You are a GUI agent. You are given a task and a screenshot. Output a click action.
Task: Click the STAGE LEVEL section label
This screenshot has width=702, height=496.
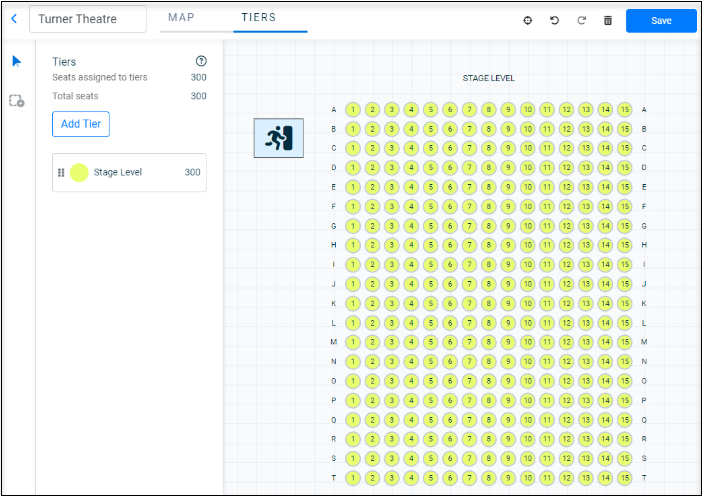[x=488, y=78]
